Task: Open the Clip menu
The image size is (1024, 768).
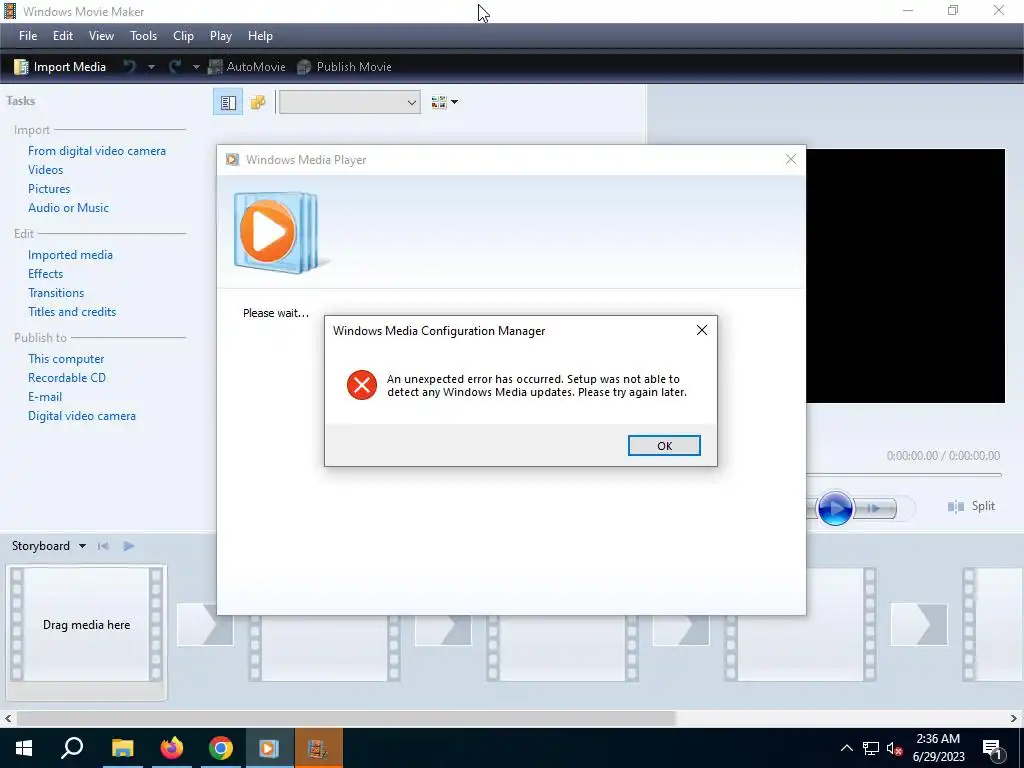Action: 183,36
